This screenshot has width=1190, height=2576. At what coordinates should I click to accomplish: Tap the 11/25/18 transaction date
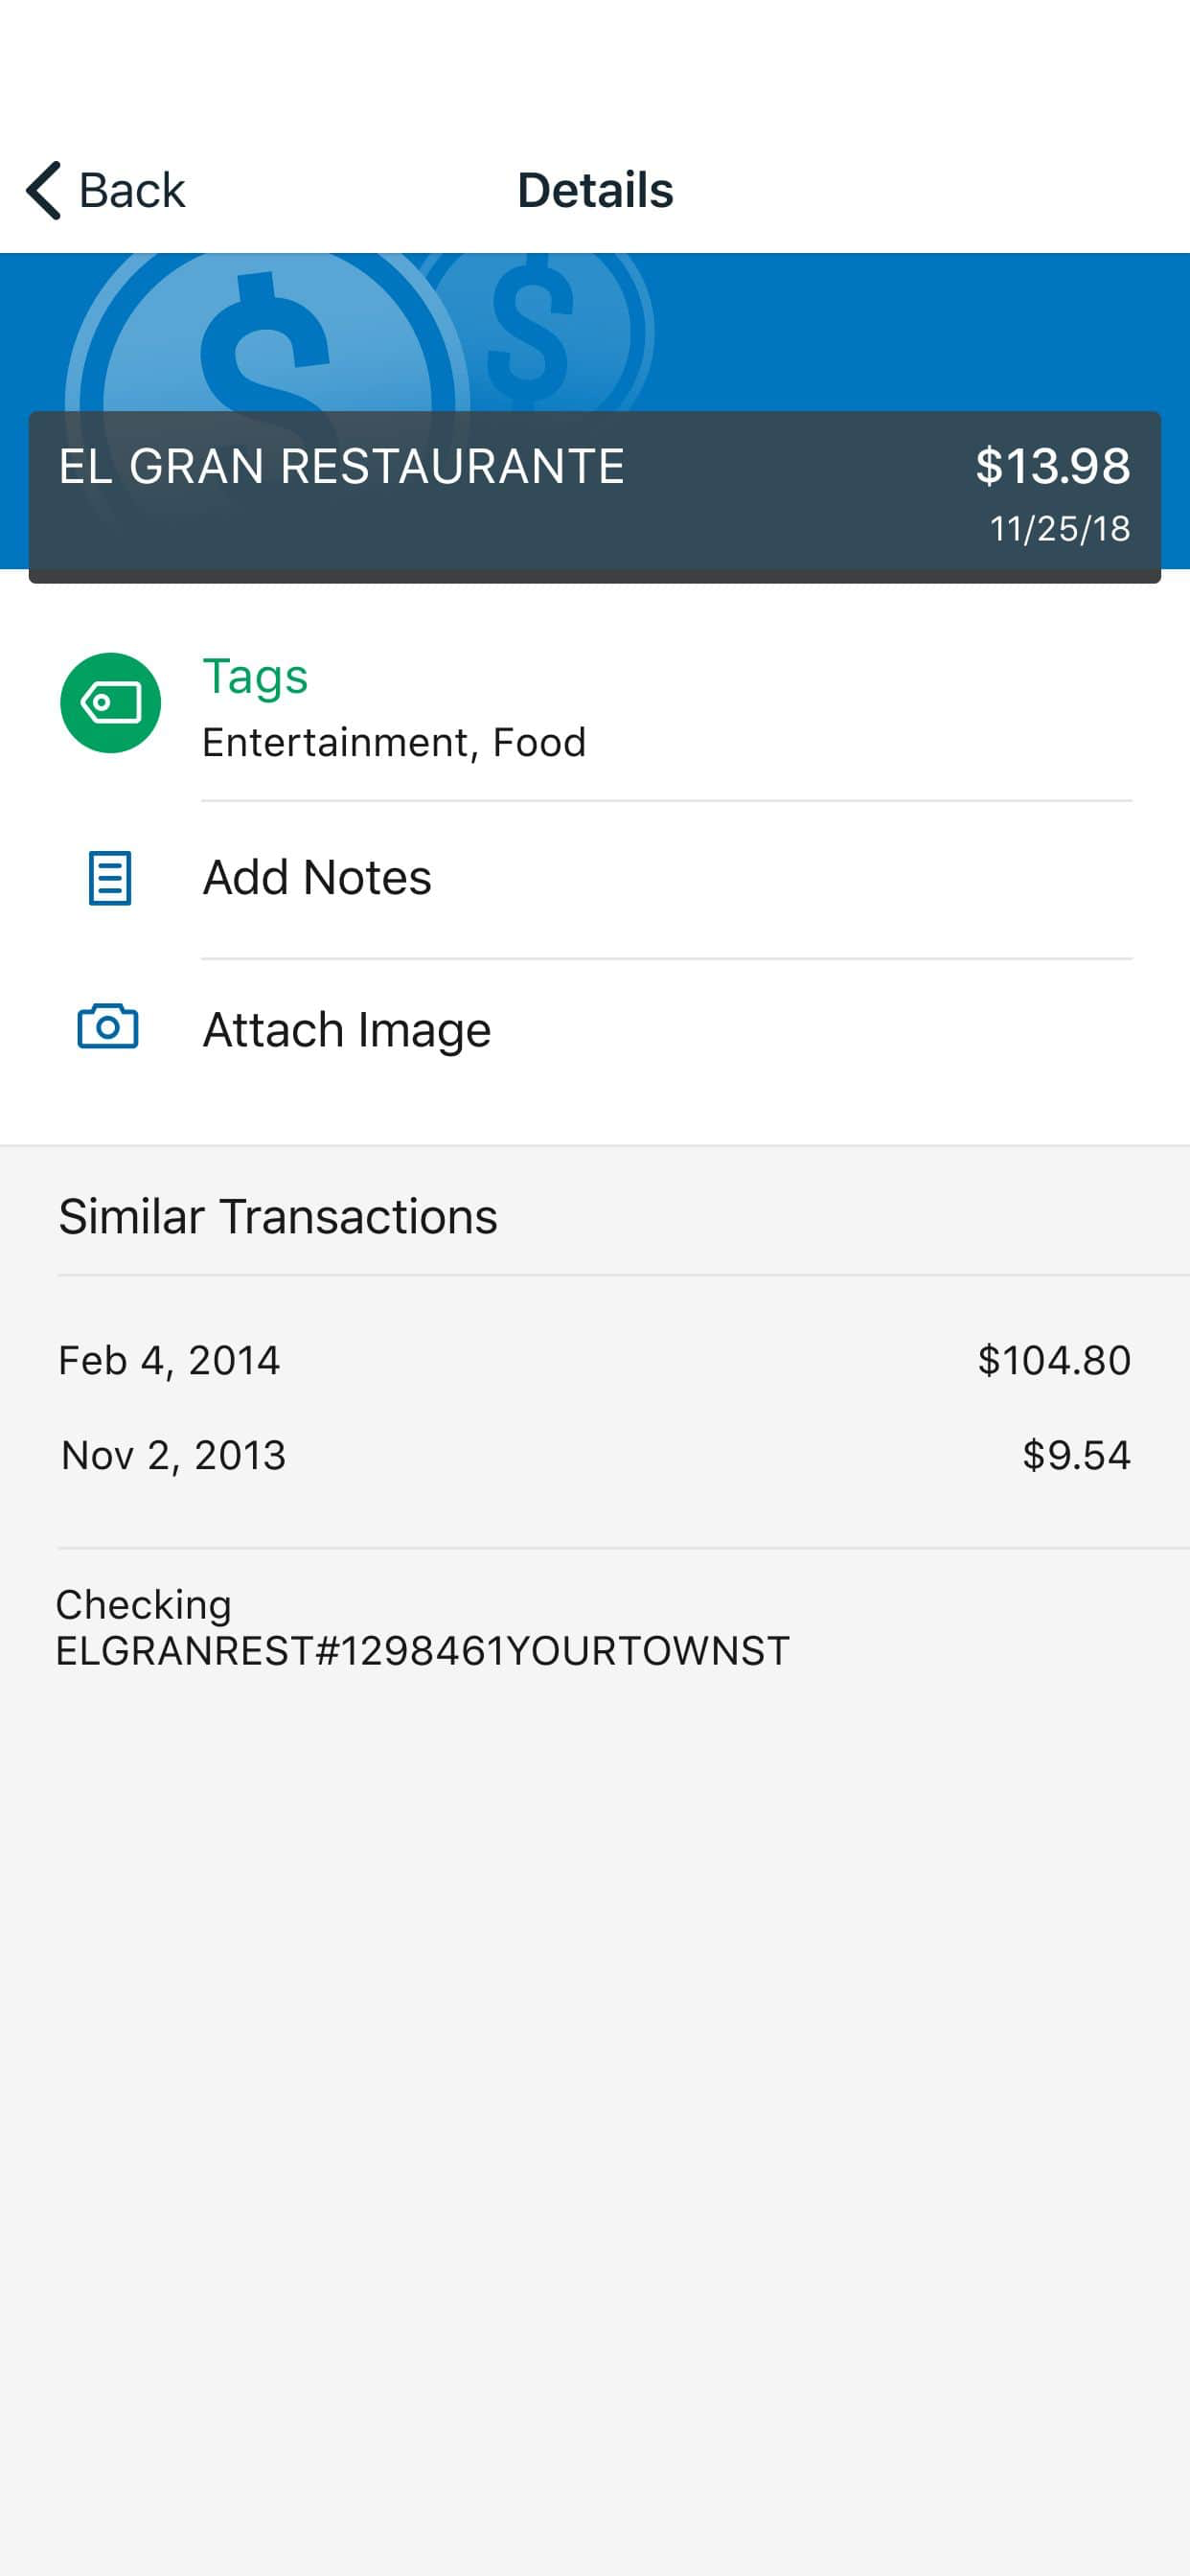pyautogui.click(x=1059, y=529)
